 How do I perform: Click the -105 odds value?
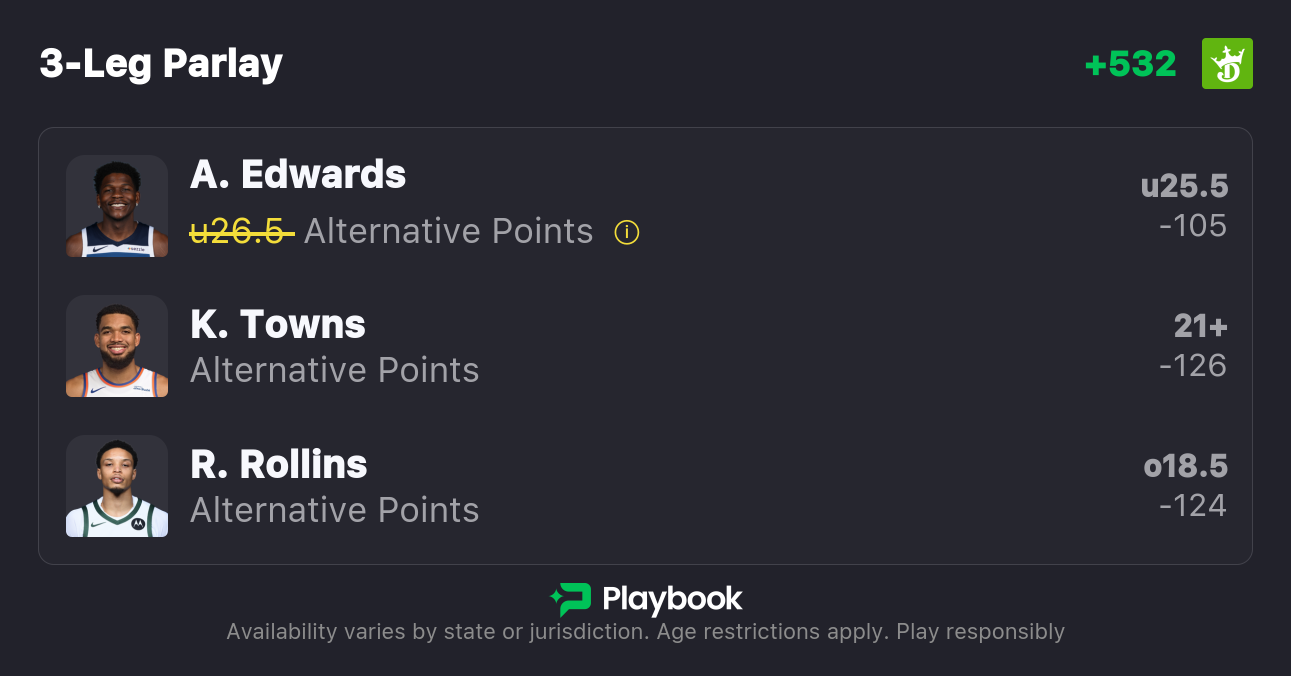tap(1193, 226)
